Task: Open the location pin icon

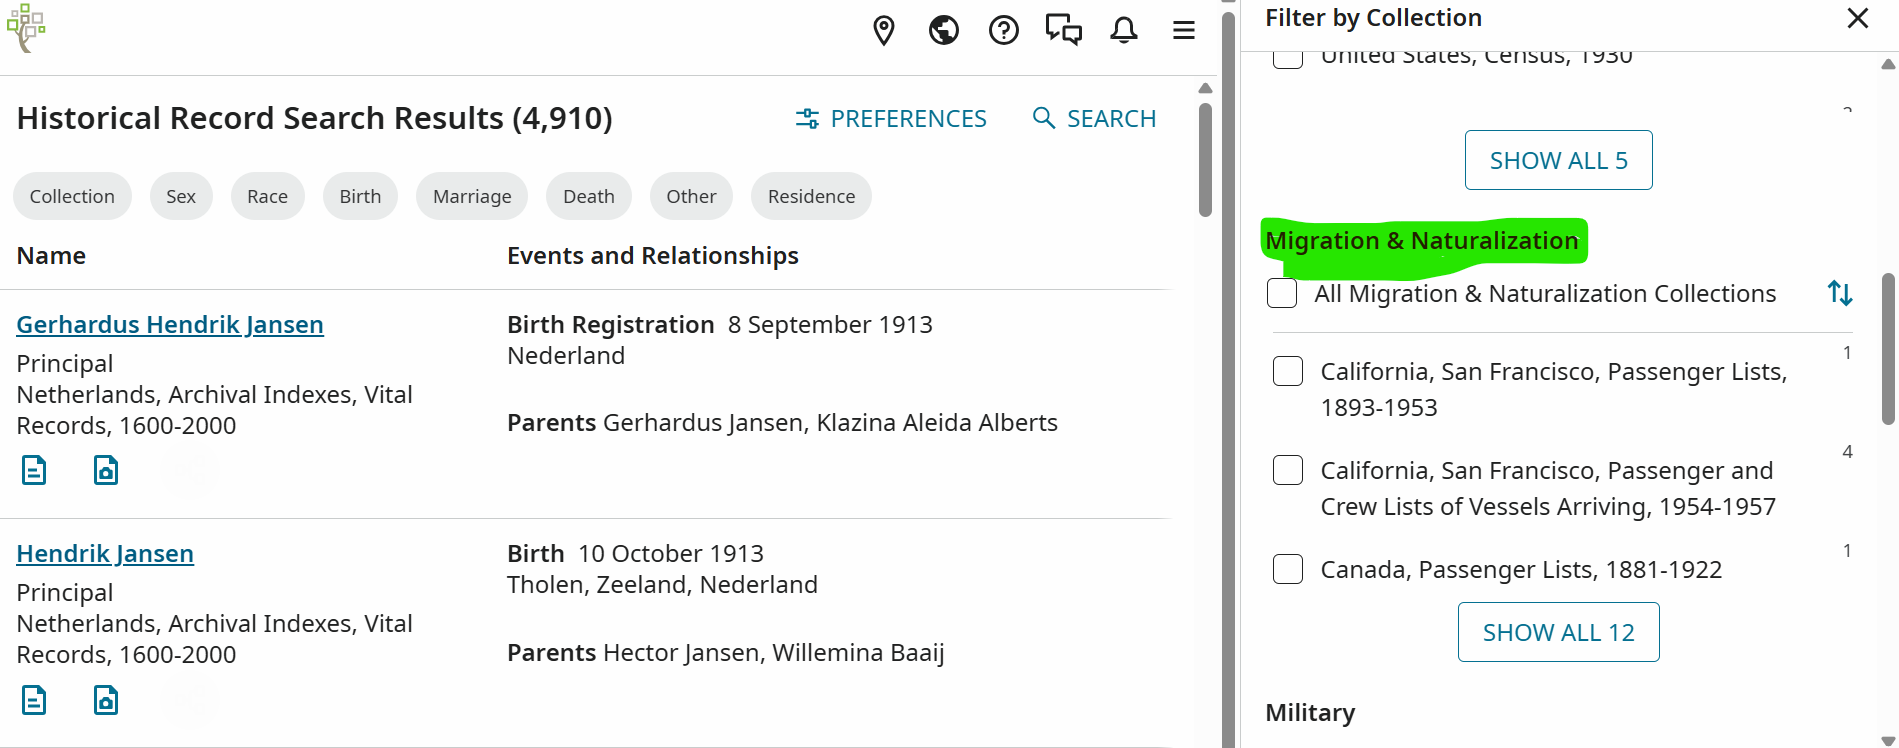Action: 883,31
